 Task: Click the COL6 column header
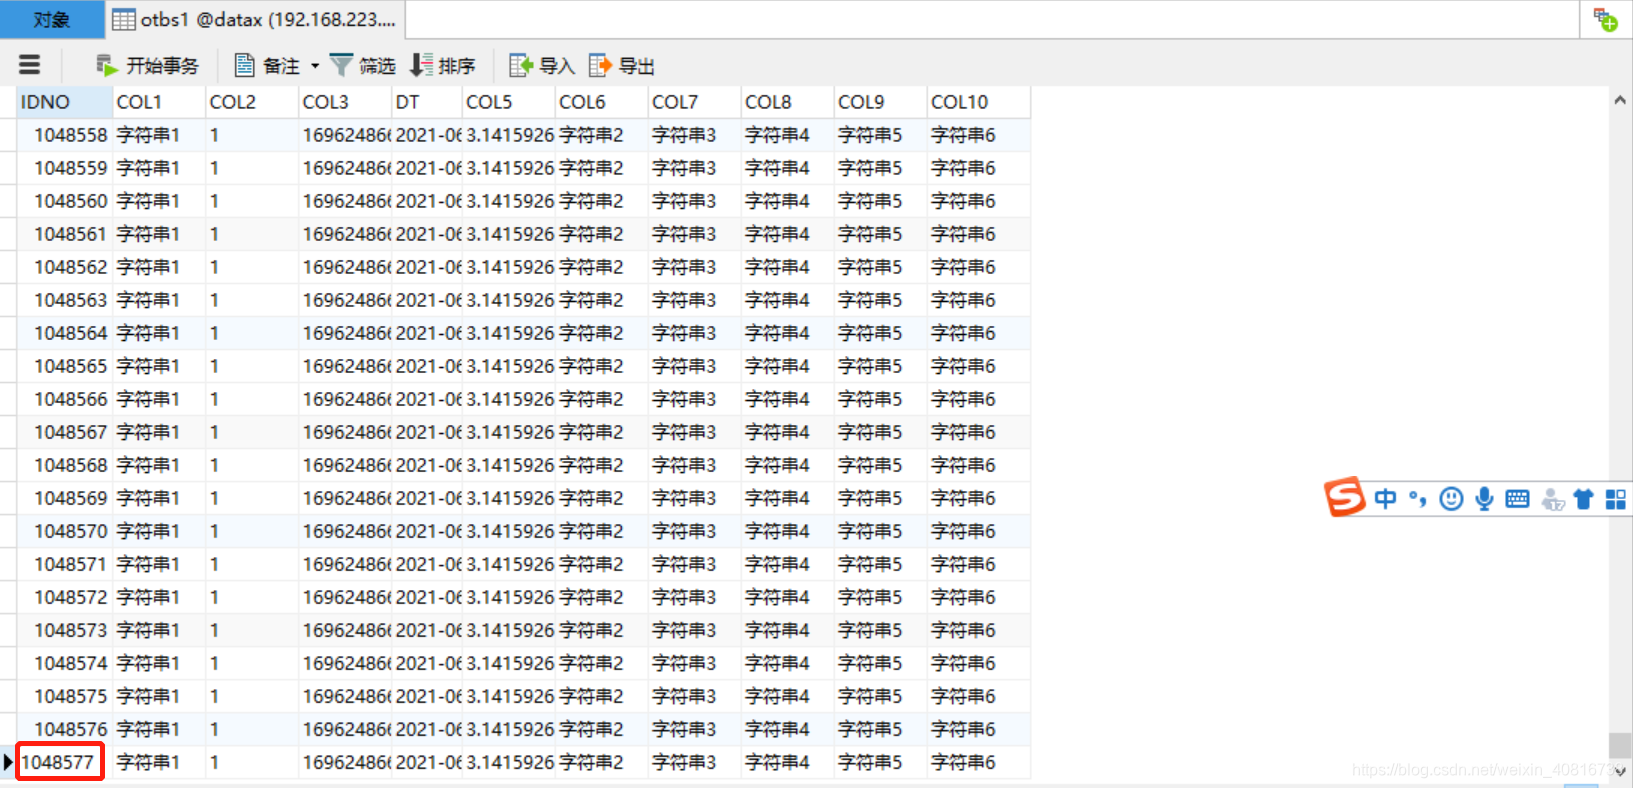click(x=601, y=102)
